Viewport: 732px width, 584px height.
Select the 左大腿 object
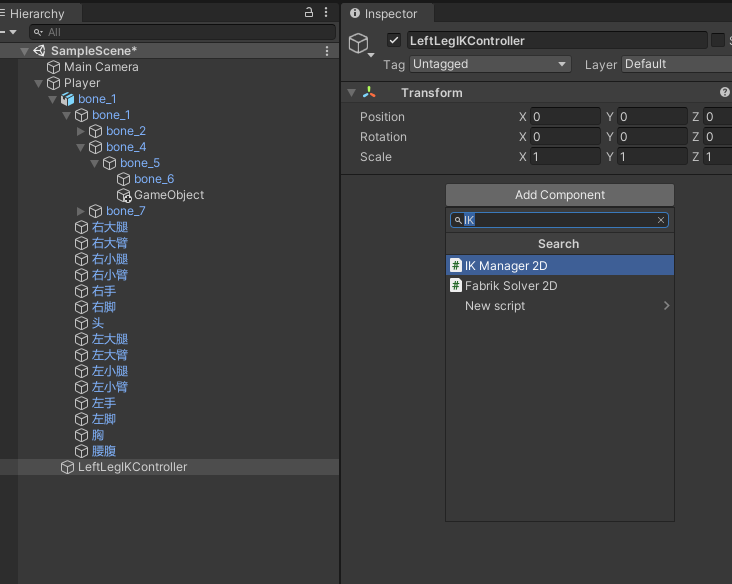tap(110, 339)
